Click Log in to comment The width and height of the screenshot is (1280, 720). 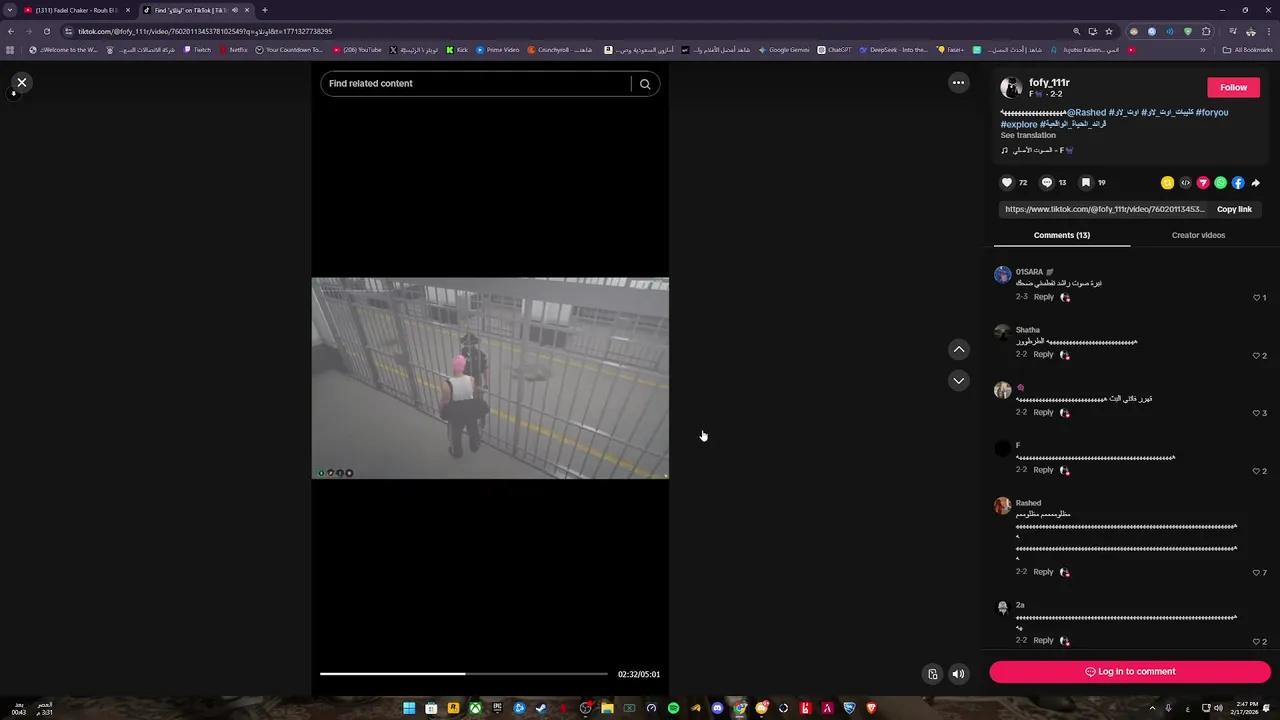1130,672
